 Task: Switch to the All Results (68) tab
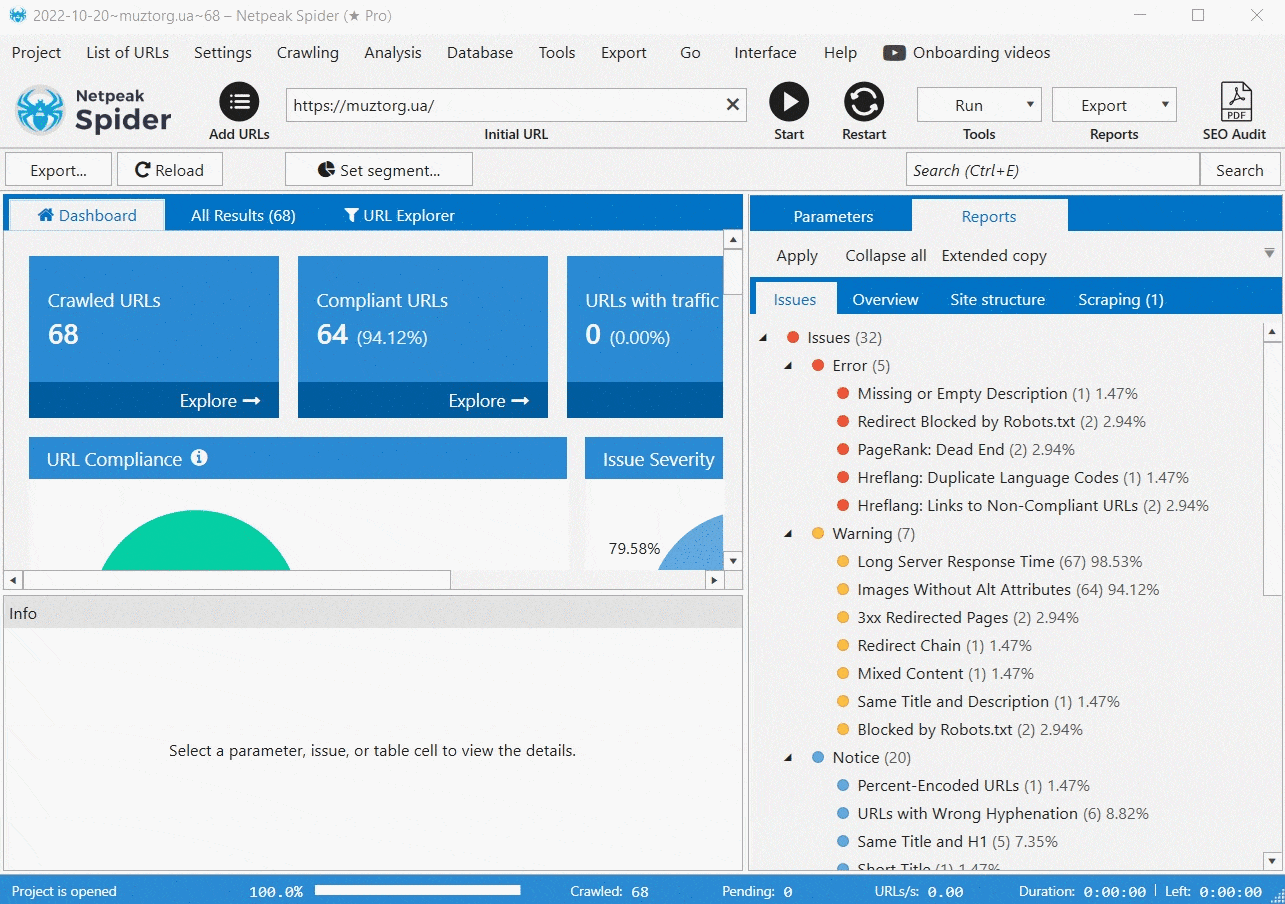coord(243,215)
